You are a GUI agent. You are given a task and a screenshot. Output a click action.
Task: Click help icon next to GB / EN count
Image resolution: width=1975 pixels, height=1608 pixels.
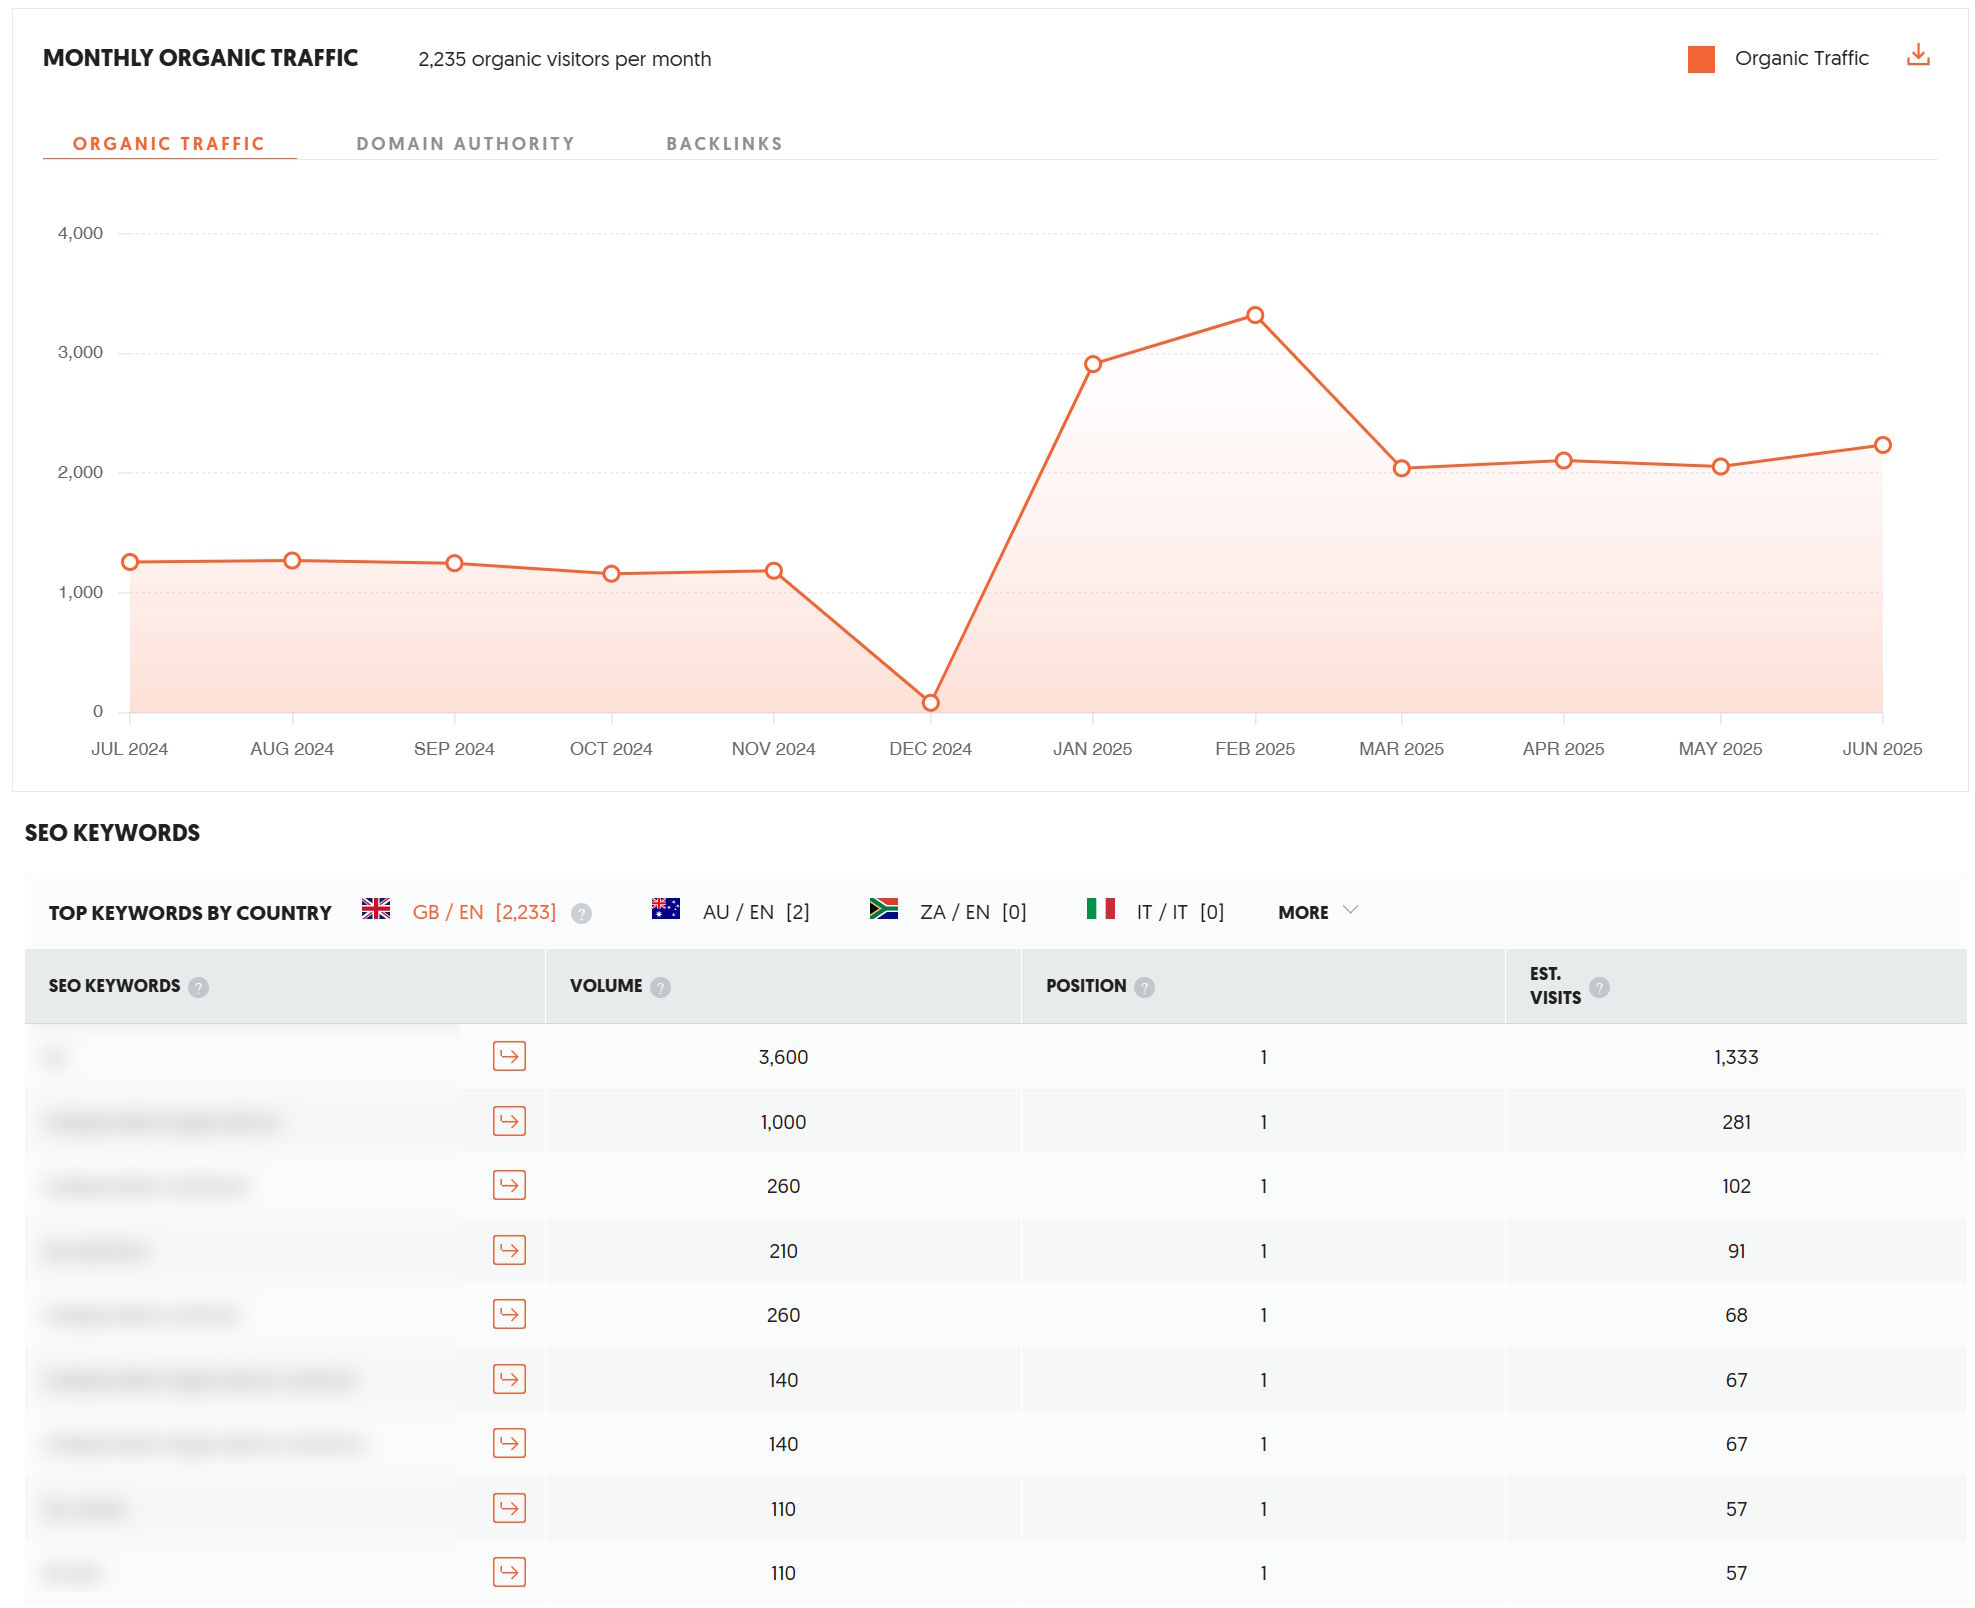point(581,913)
